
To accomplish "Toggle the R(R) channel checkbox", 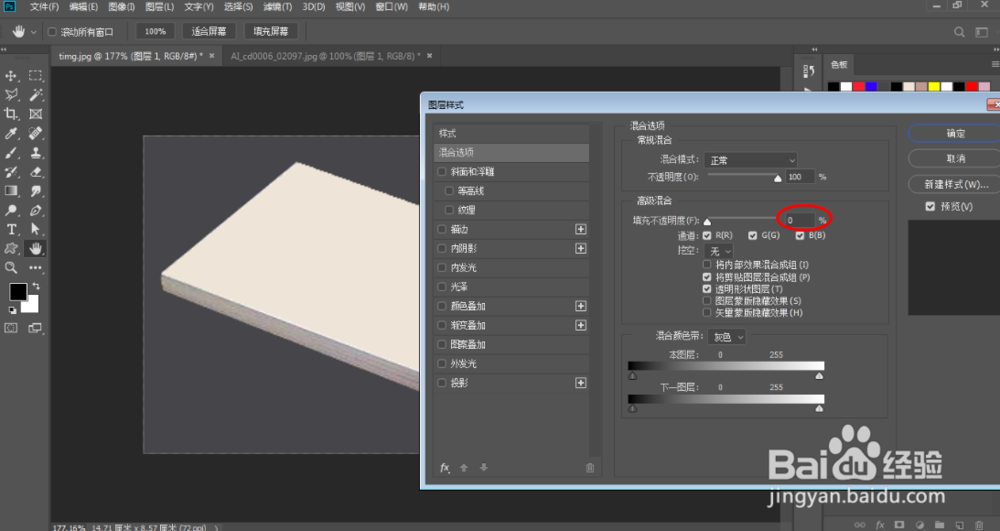I will 707,235.
